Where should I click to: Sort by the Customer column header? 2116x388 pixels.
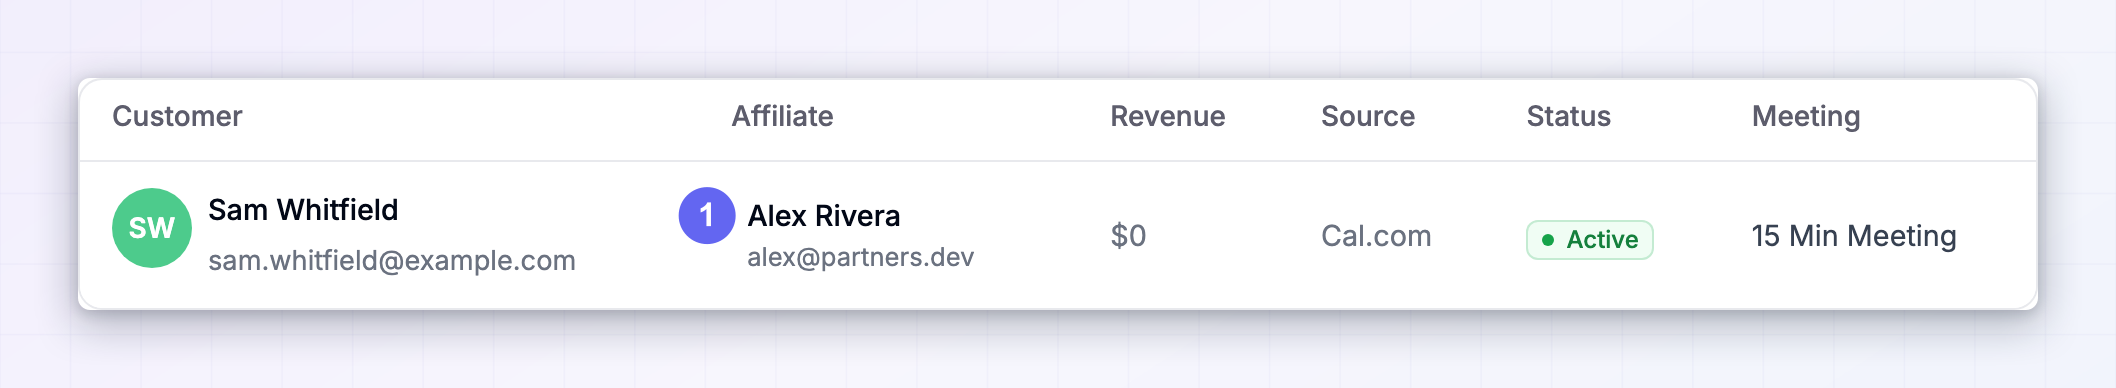tap(177, 116)
